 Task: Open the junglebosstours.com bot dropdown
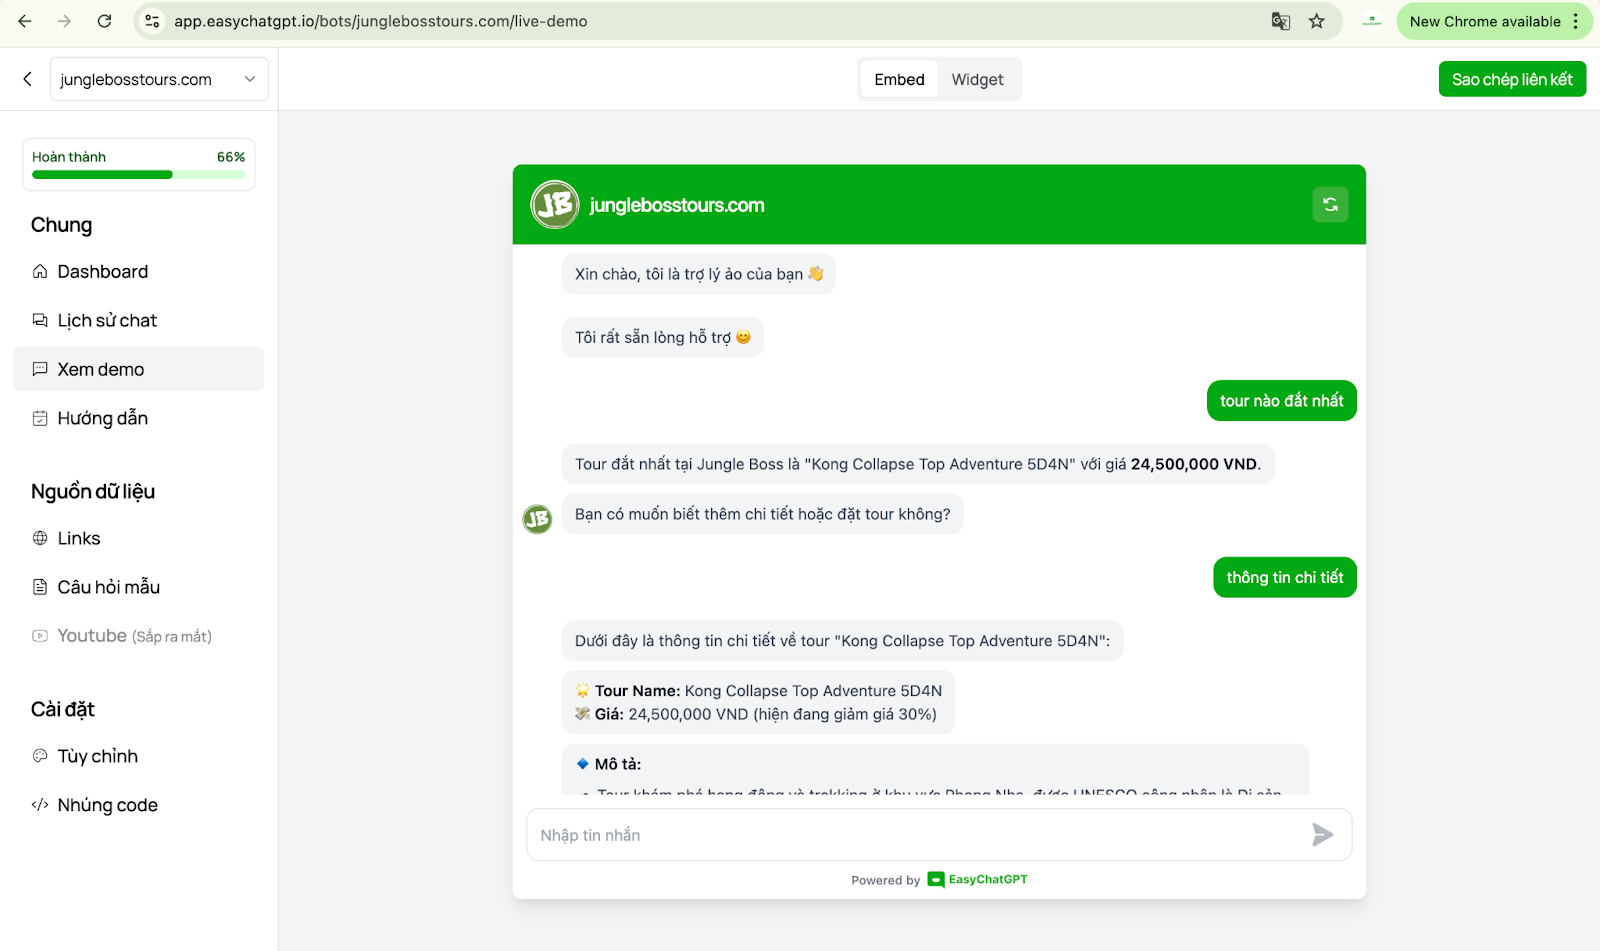click(159, 79)
